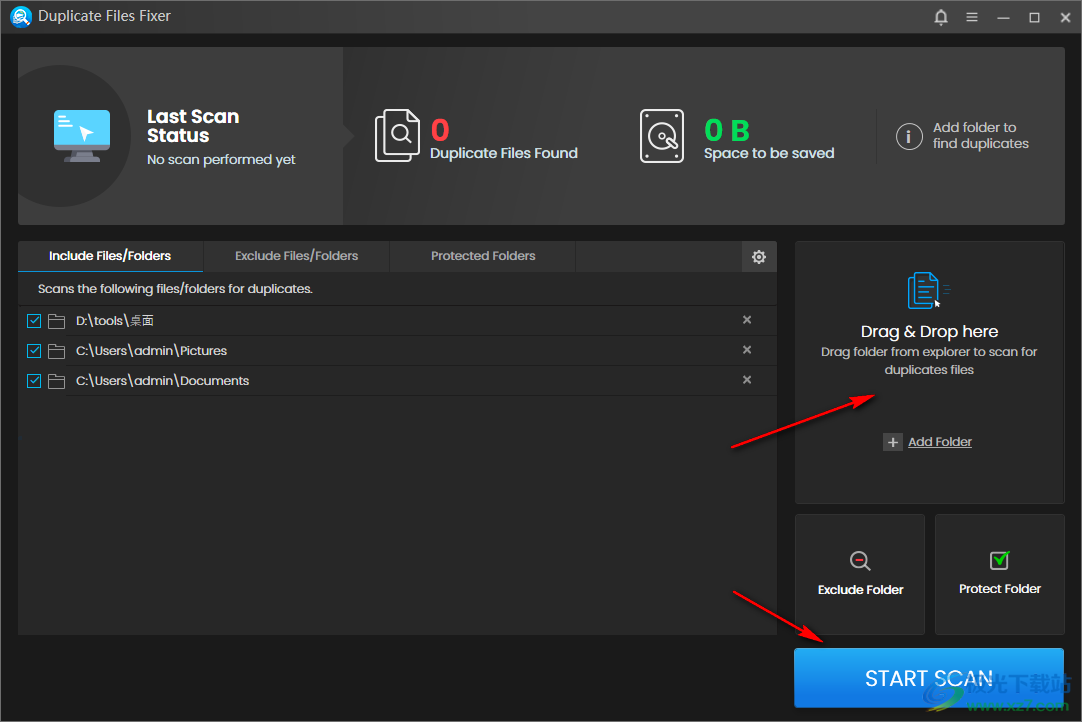
Task: Click the 'Add folder to find duplicates' text
Action: click(x=981, y=135)
